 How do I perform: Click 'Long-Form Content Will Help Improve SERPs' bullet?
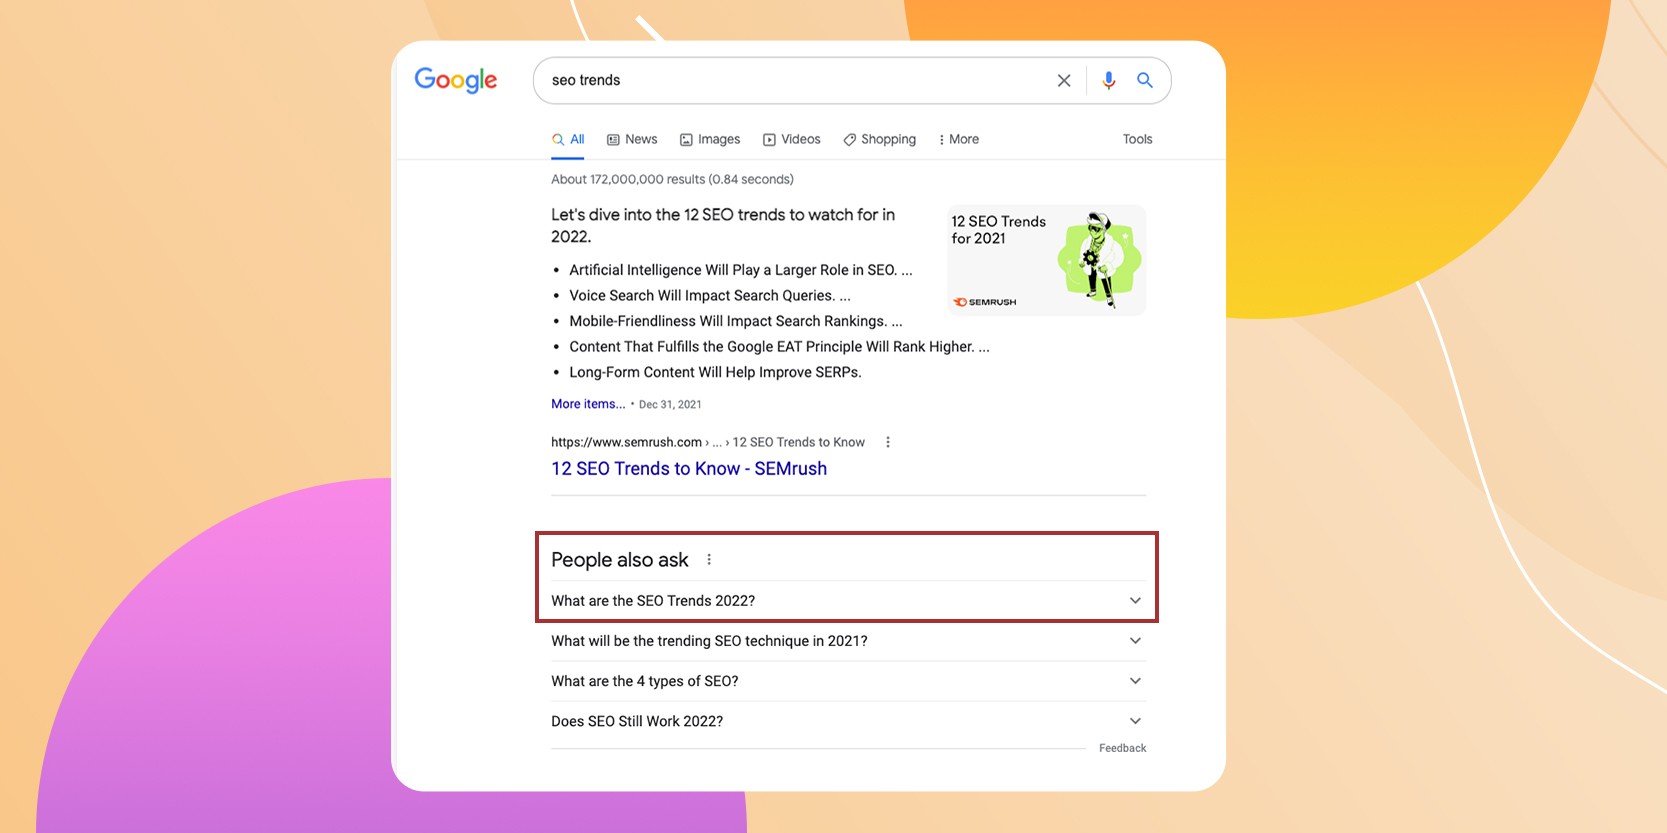pyautogui.click(x=715, y=372)
